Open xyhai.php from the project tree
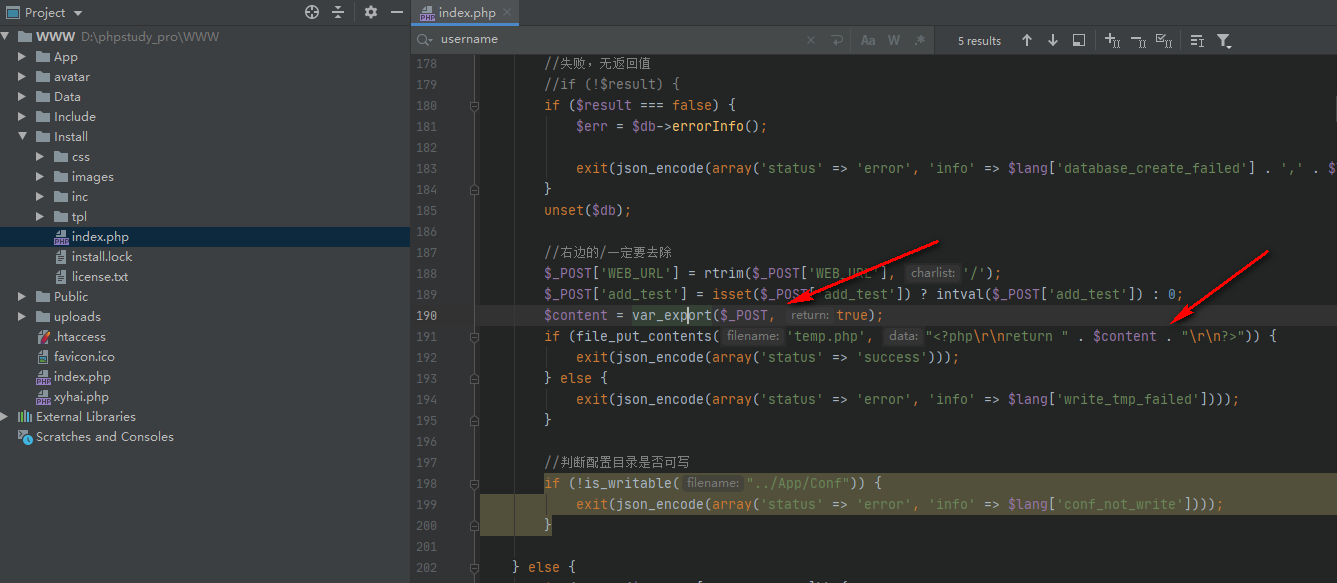This screenshot has width=1337, height=583. click(81, 397)
